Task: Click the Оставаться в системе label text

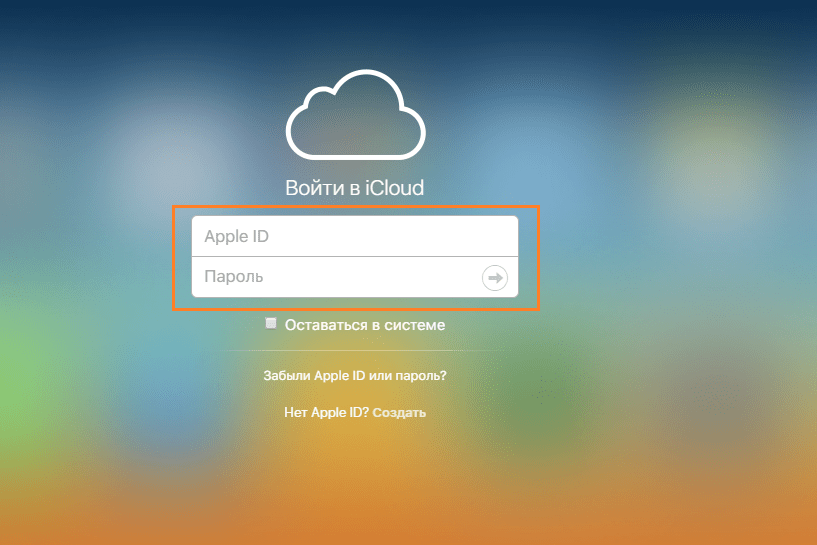Action: [364, 325]
